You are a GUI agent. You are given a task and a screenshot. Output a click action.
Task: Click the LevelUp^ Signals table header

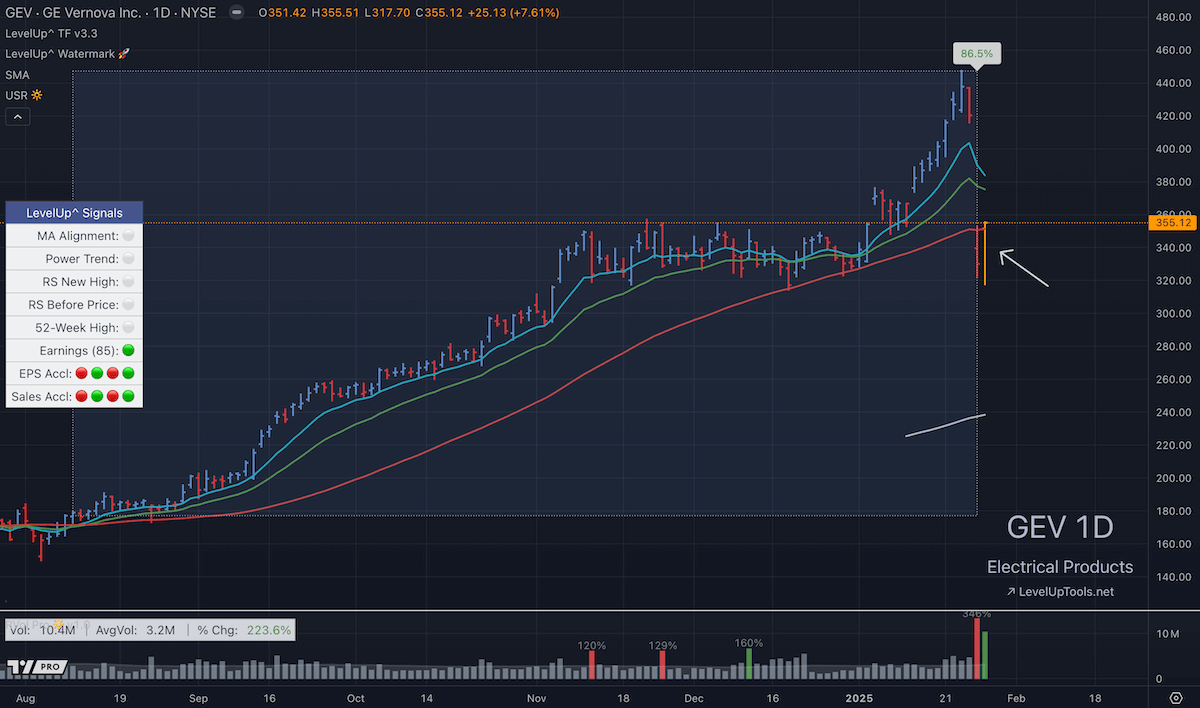[x=74, y=213]
